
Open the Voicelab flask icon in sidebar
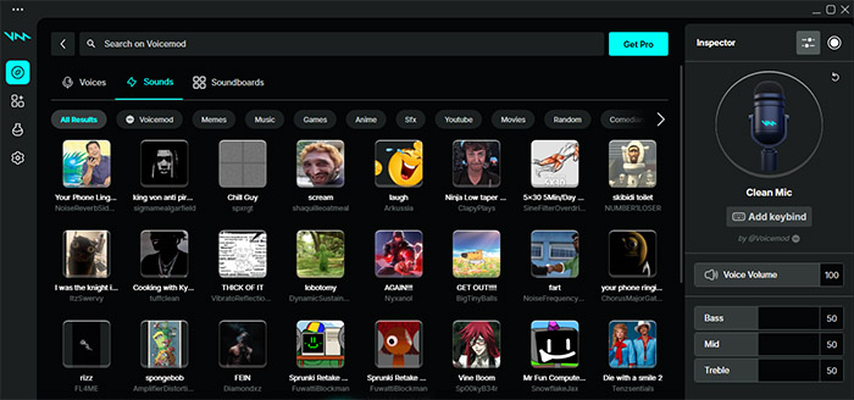[18, 130]
